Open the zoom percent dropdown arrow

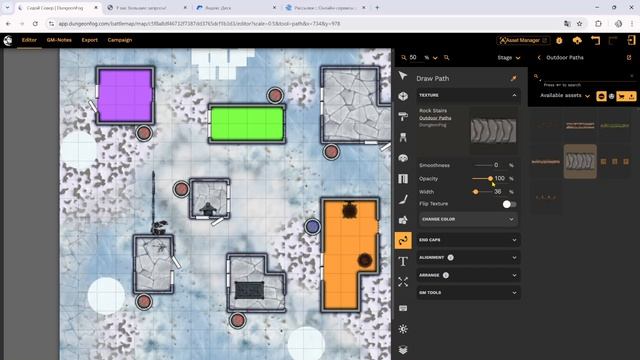point(435,58)
